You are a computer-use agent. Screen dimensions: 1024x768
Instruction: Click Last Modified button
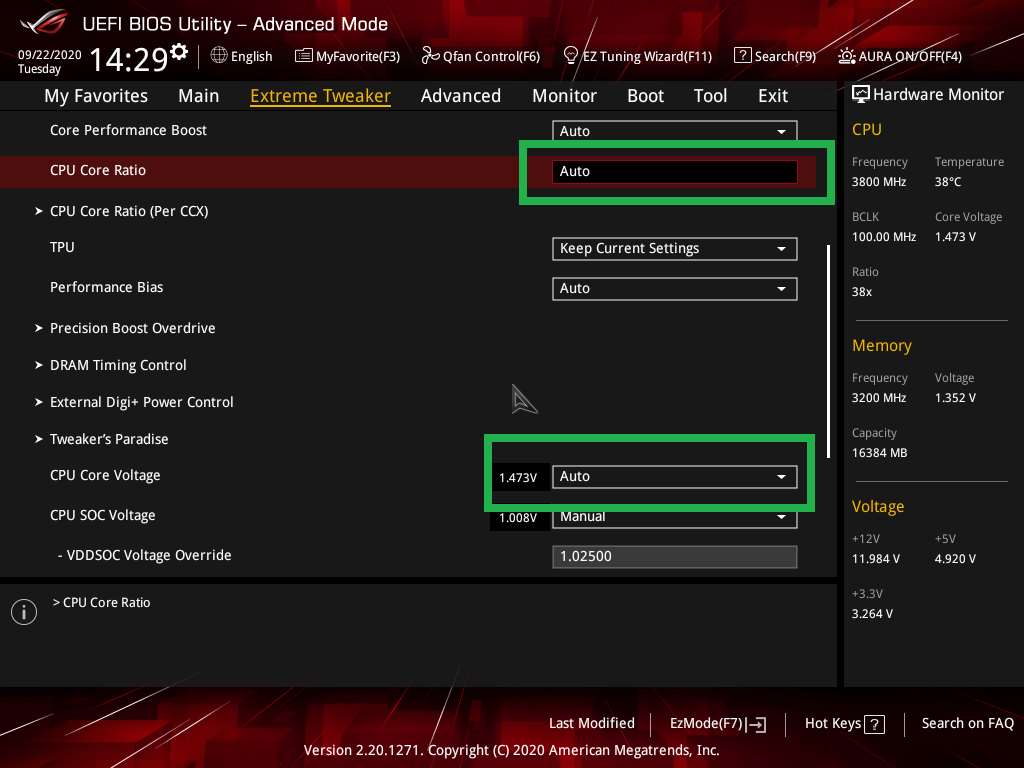pos(592,723)
